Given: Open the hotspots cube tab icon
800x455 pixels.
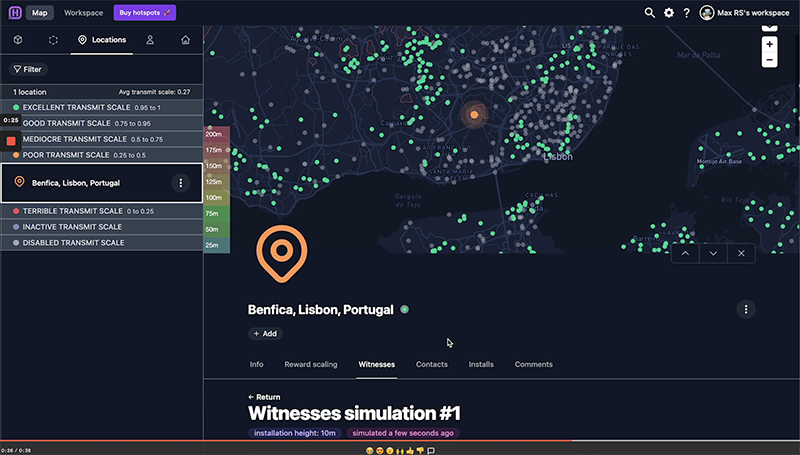Looking at the screenshot, I should click(18, 40).
